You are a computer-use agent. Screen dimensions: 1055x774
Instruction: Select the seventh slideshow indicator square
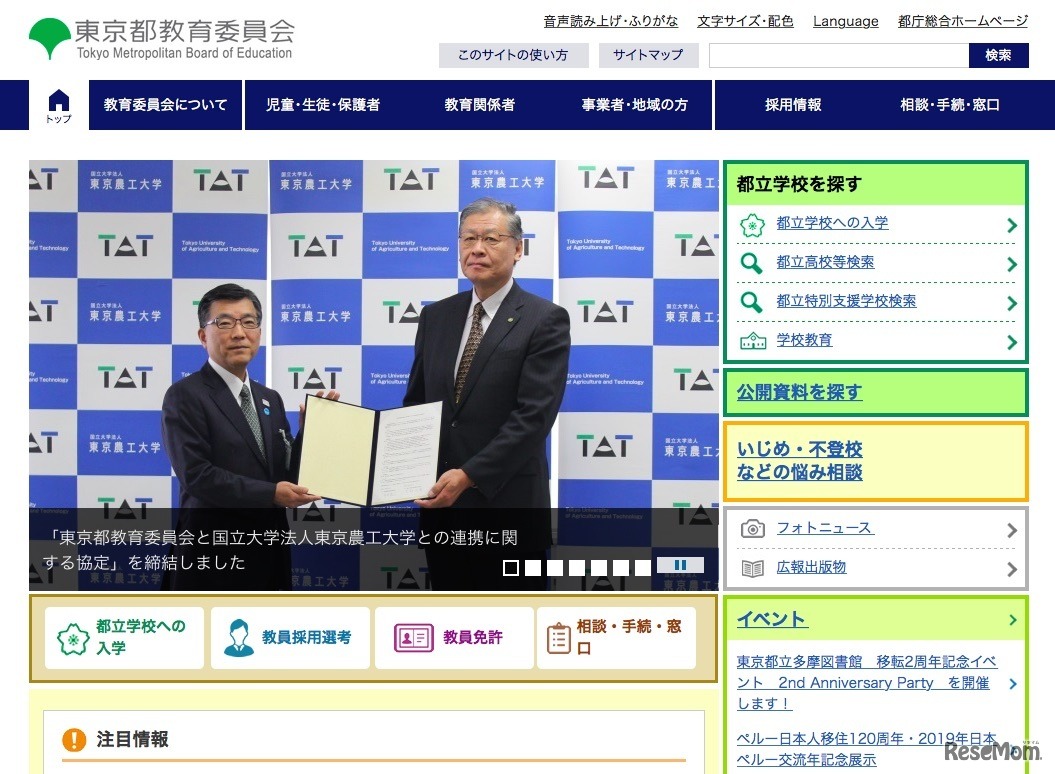643,568
